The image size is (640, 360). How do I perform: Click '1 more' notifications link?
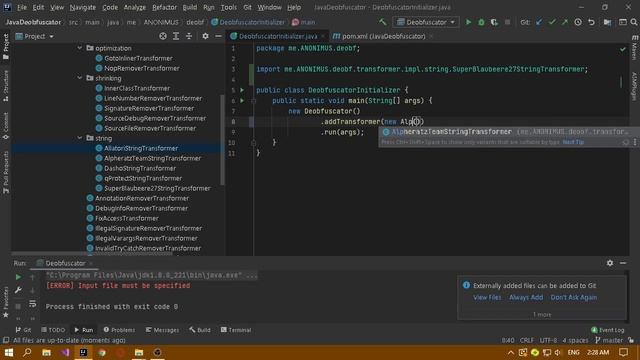pyautogui.click(x=542, y=314)
